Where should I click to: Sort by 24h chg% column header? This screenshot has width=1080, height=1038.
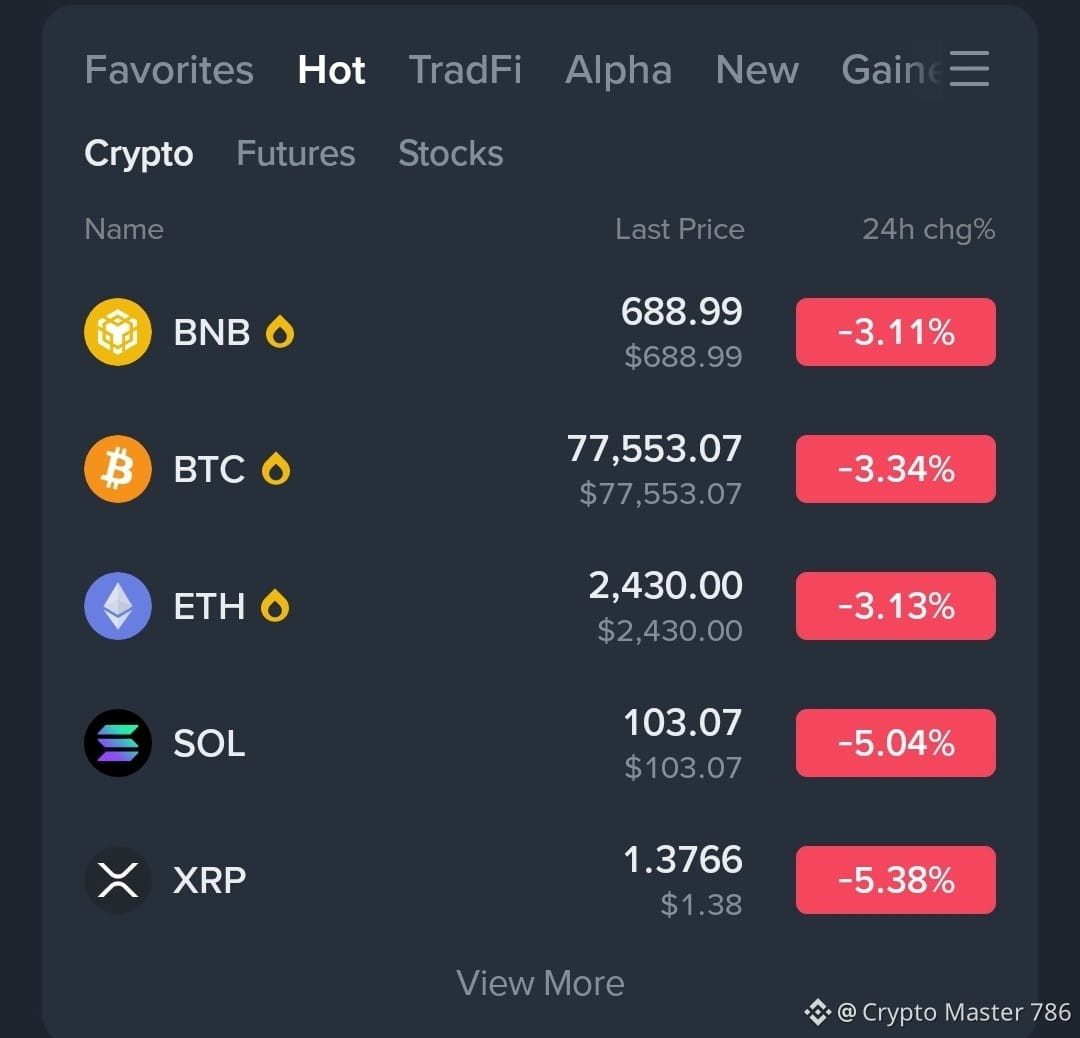click(928, 229)
